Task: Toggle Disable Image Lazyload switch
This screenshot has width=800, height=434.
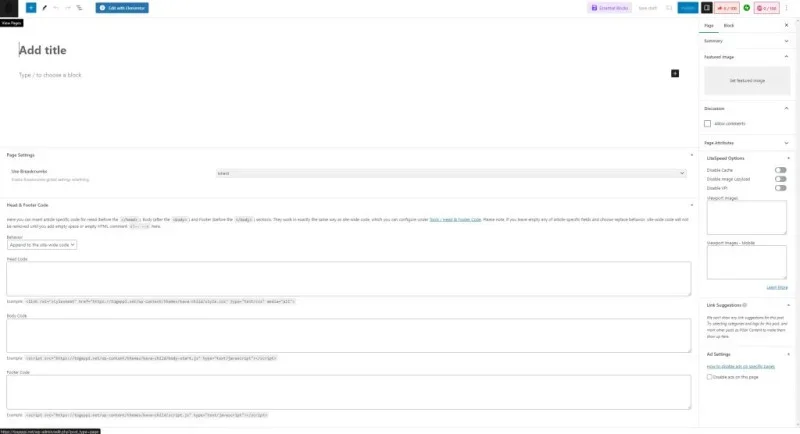Action: (780, 179)
